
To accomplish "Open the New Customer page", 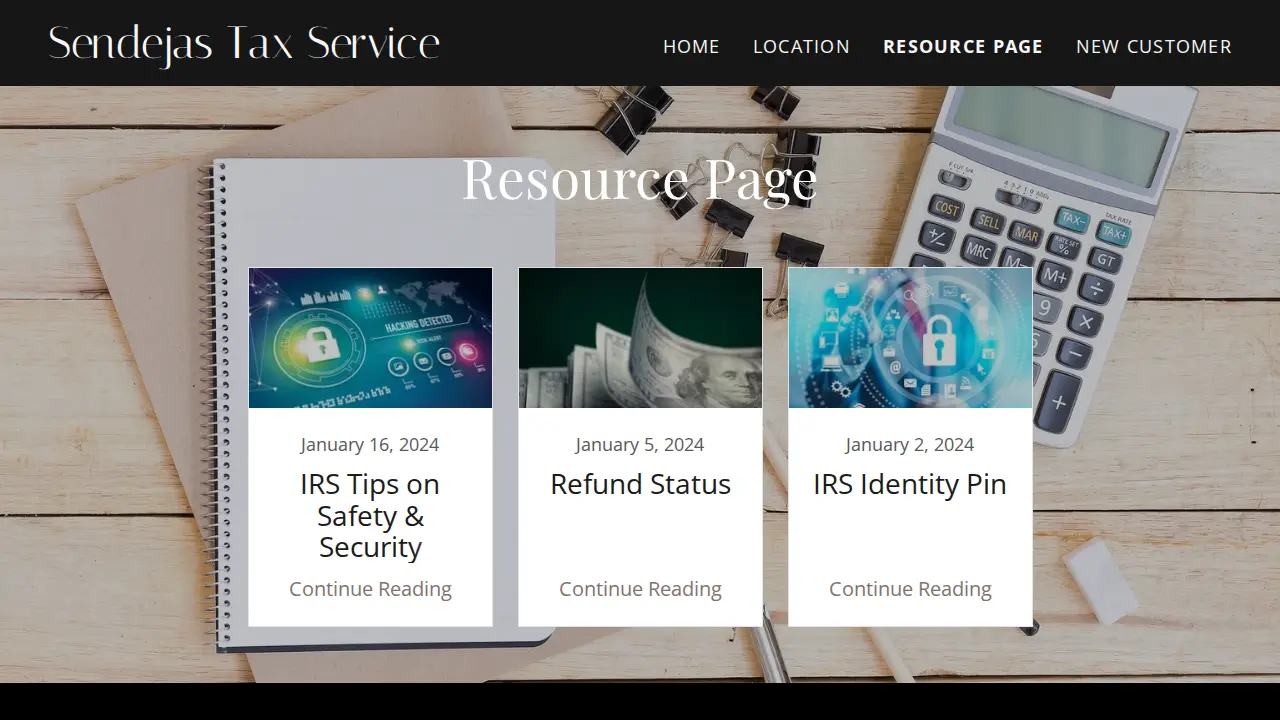I will 1154,47.
